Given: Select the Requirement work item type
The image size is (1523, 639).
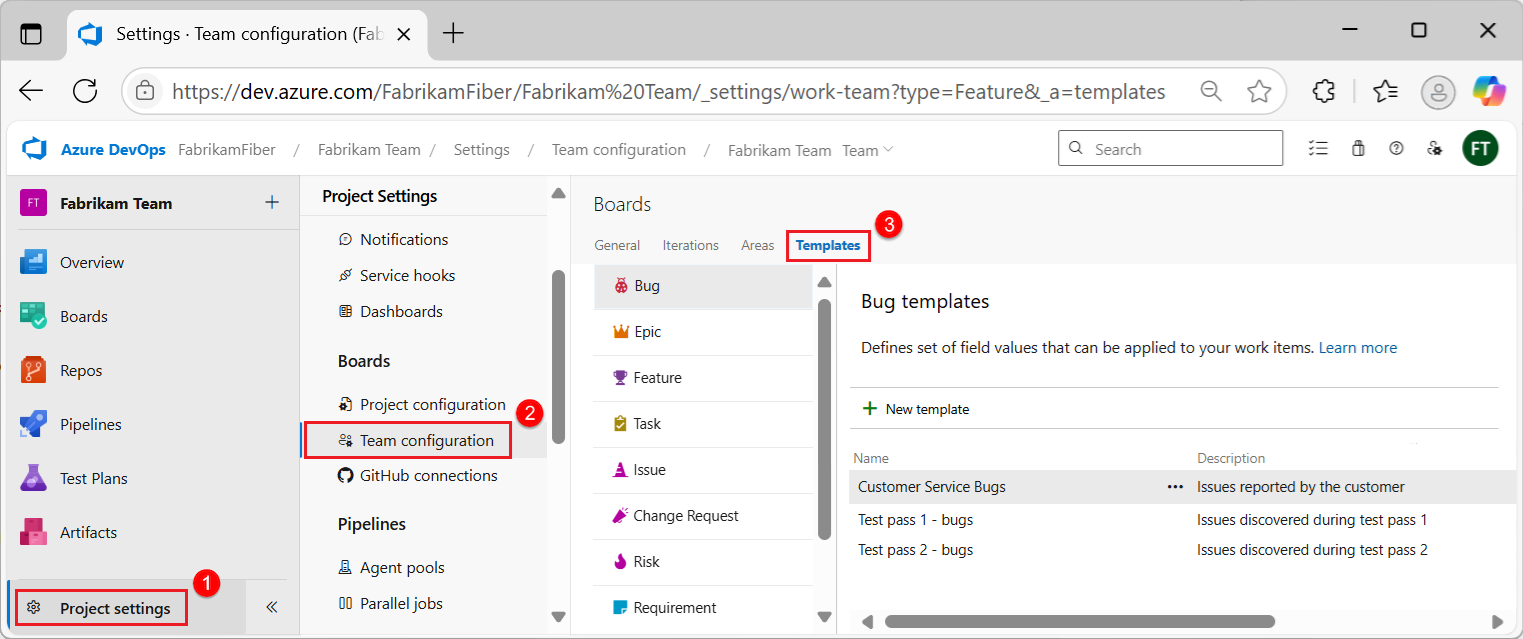Looking at the screenshot, I should 703,608.
